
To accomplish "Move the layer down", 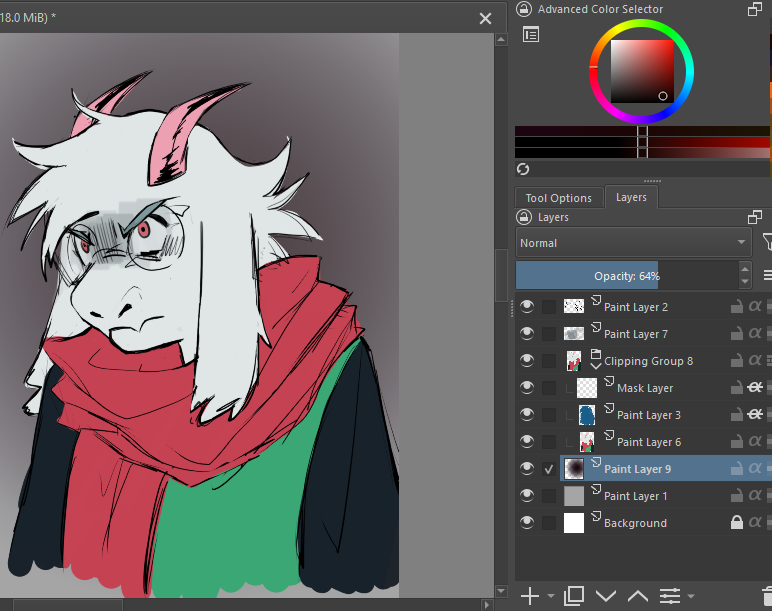I will click(x=606, y=596).
